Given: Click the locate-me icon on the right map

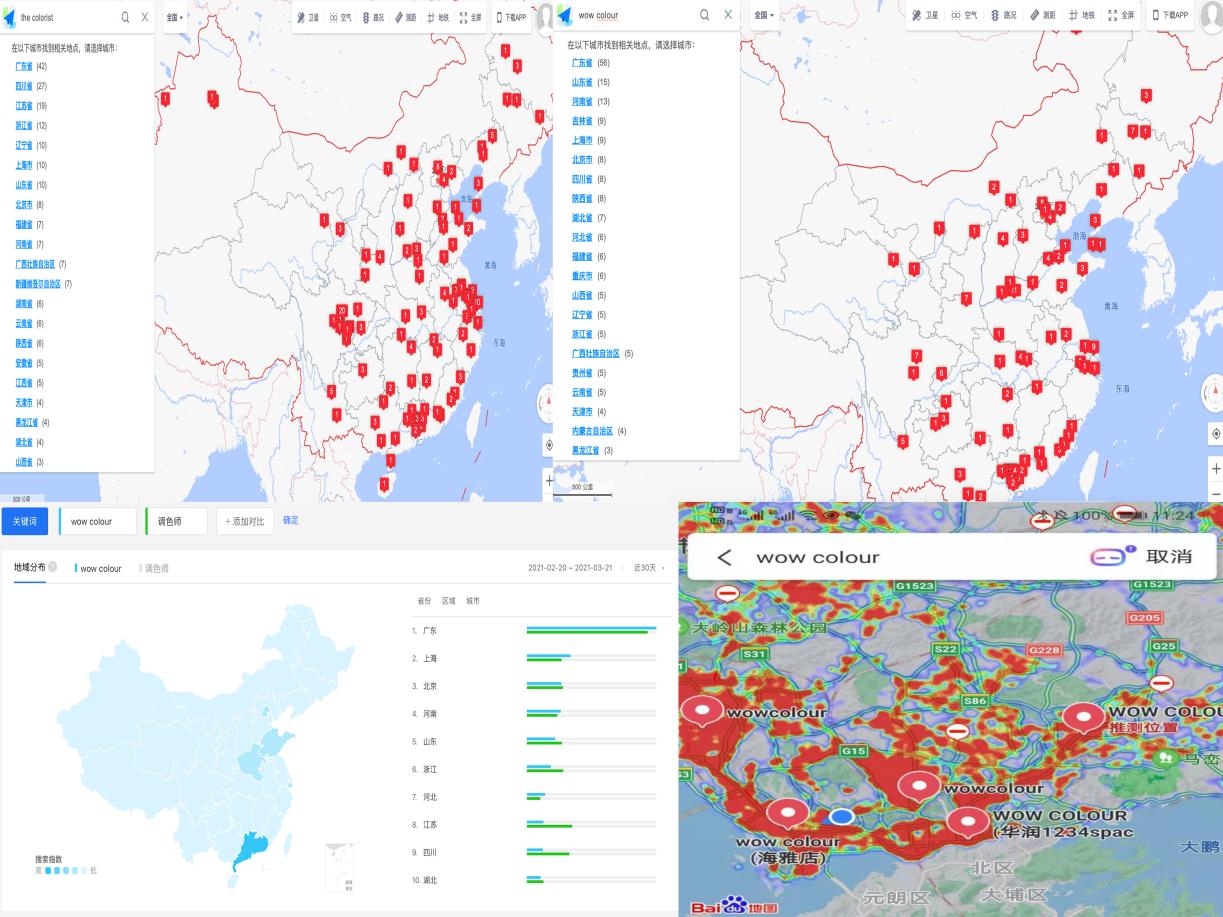Looking at the screenshot, I should click(1215, 434).
